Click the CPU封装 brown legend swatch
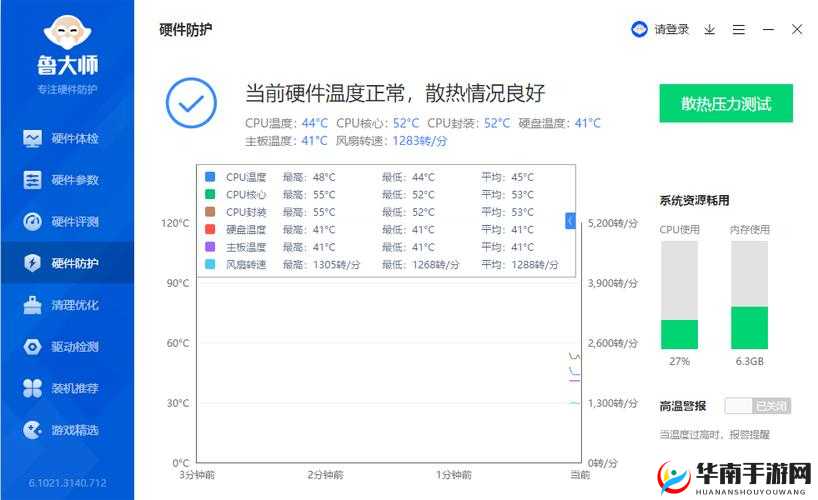The width and height of the screenshot is (818, 500). pyautogui.click(x=210, y=212)
